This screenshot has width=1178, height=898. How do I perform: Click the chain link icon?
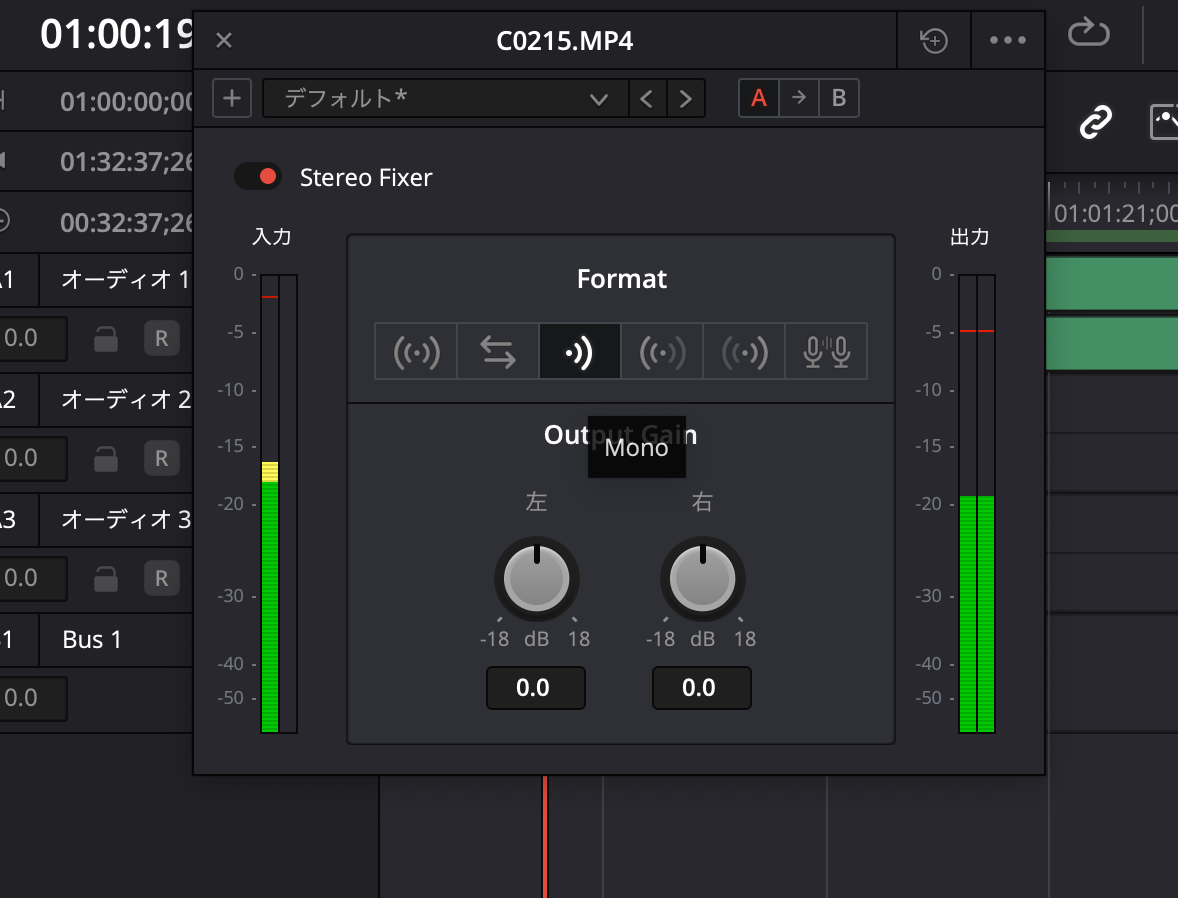pyautogui.click(x=1096, y=123)
